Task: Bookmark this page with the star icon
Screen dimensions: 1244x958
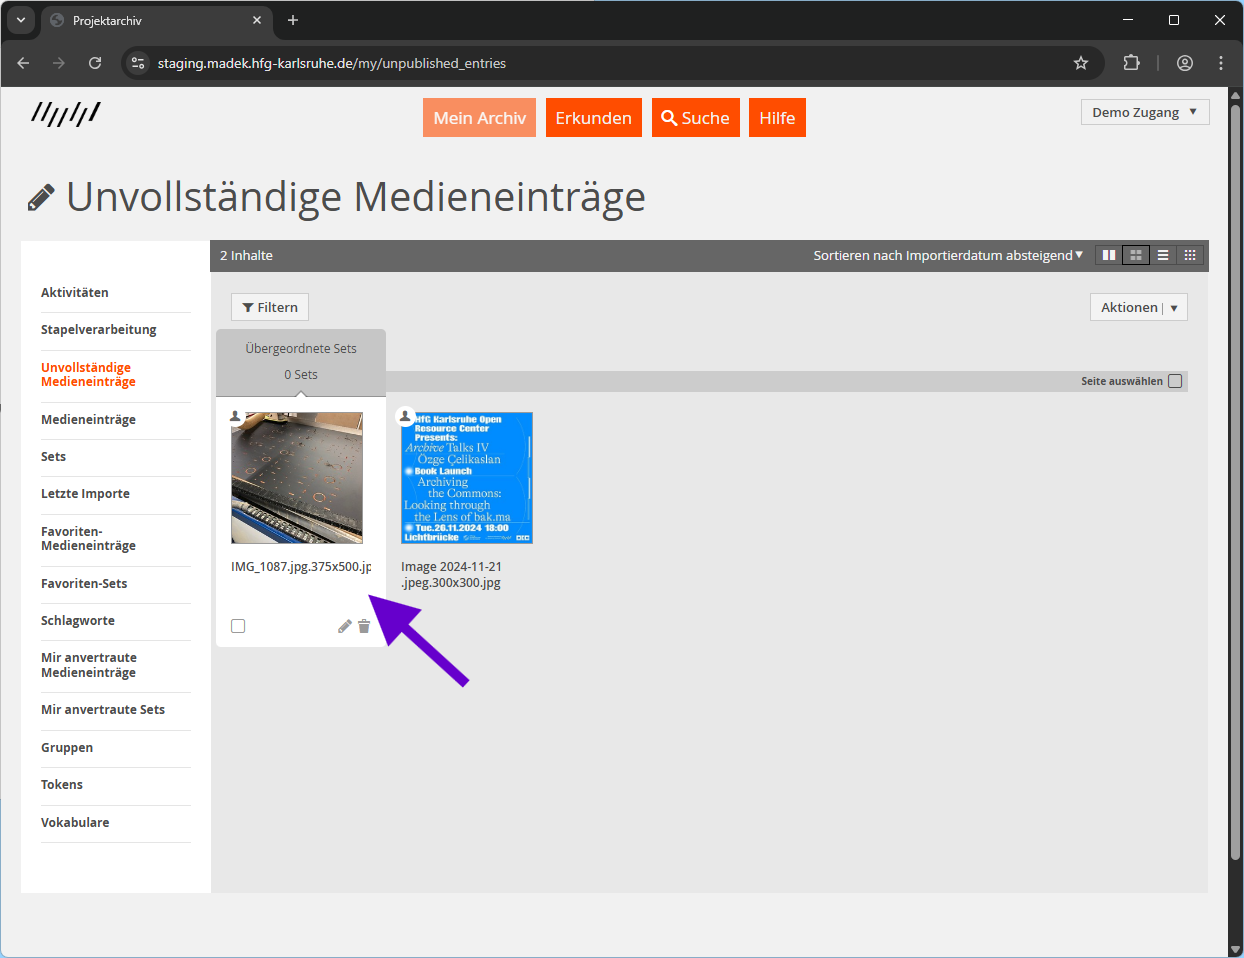Action: [1081, 63]
